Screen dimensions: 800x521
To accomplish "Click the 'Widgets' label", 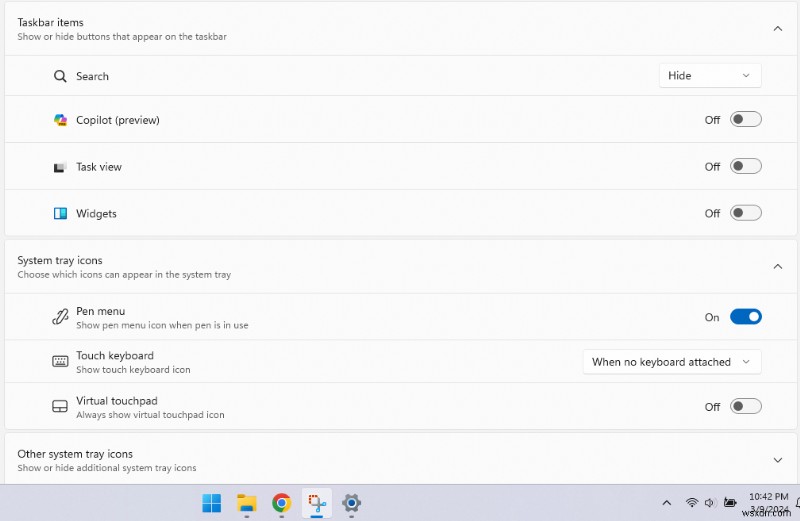I will click(96, 213).
